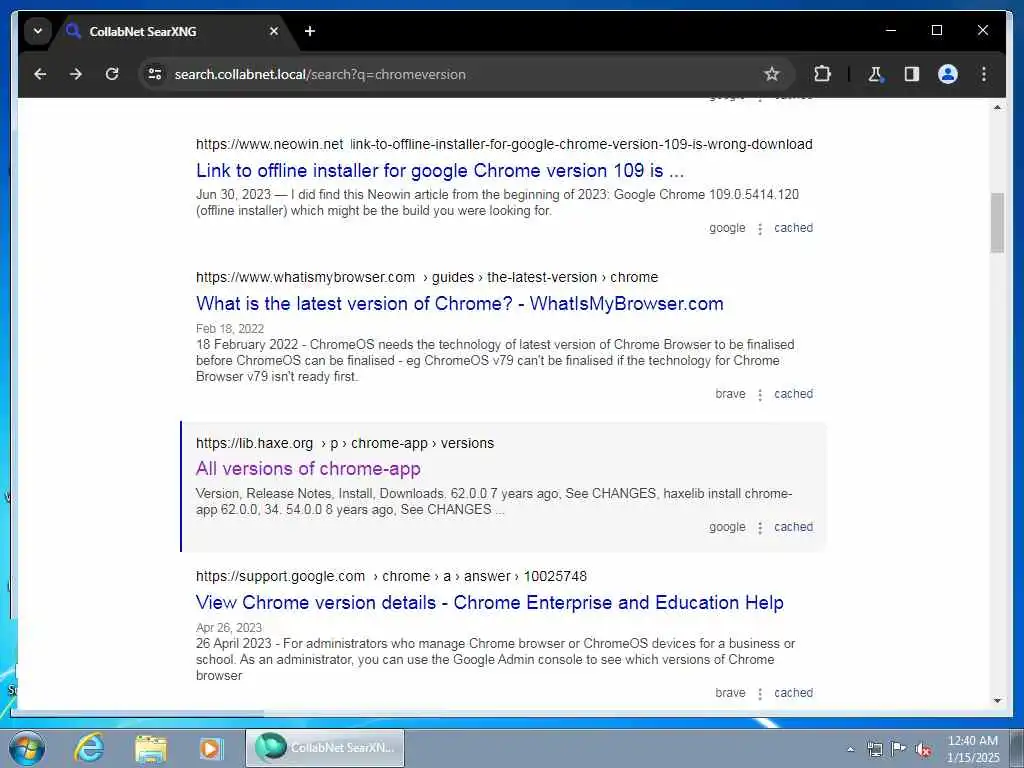Expand options dots for Chrome Enterprise Help result
This screenshot has height=768, width=1024.
coord(760,694)
